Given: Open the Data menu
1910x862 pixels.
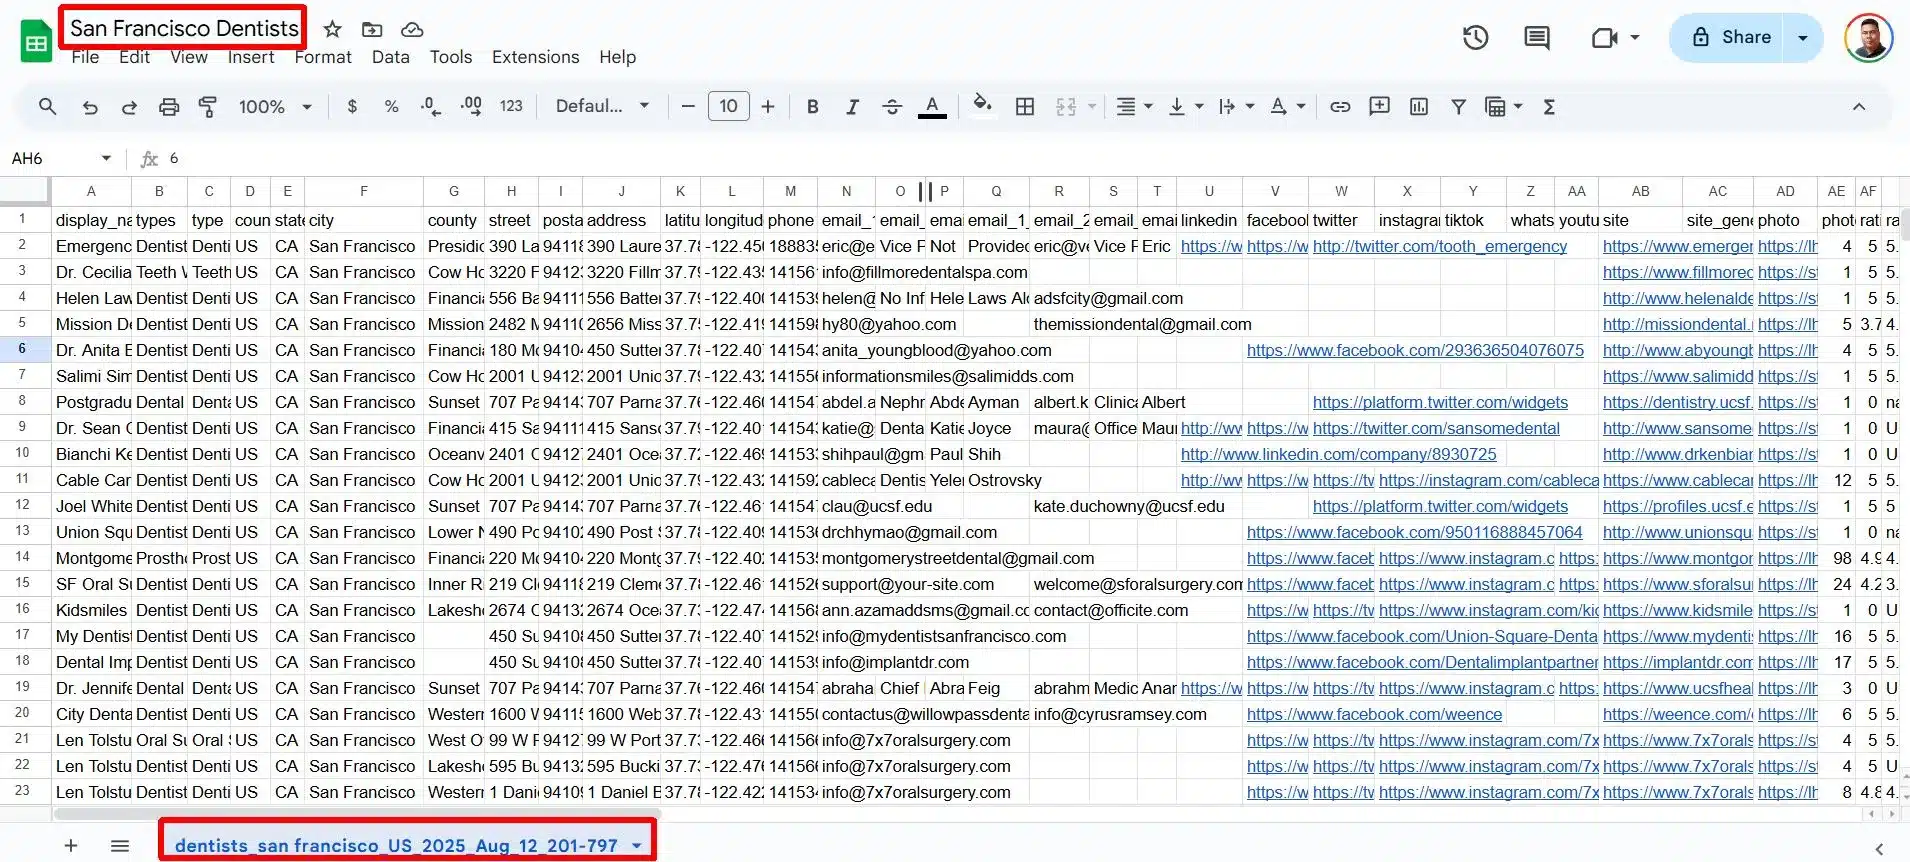Looking at the screenshot, I should pos(391,57).
